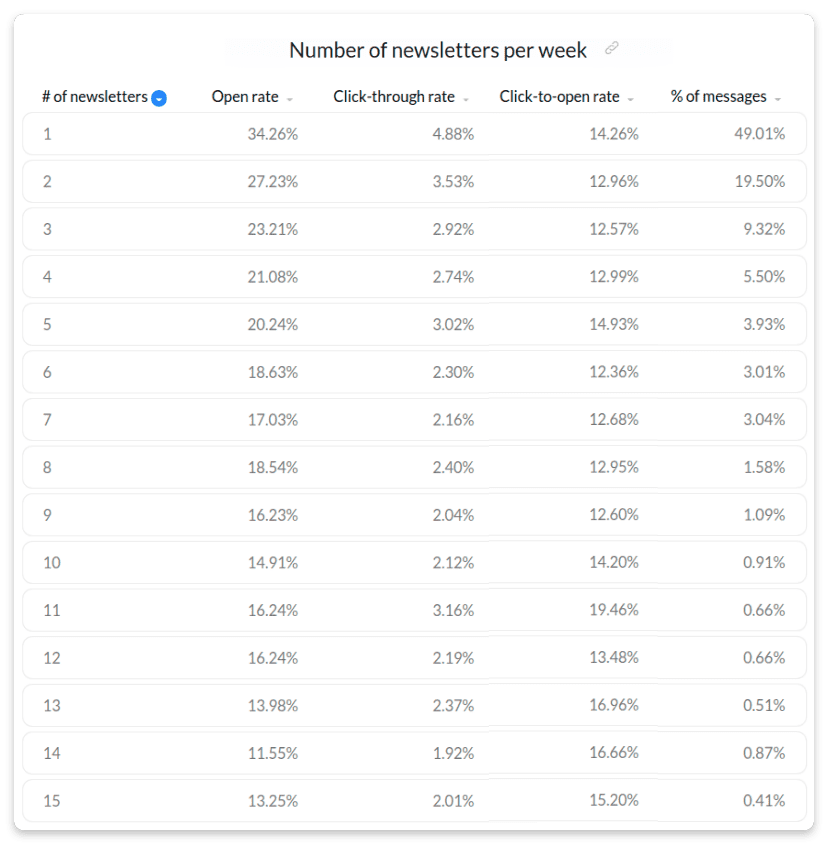The image size is (828, 844).
Task: Click the row for 15 newsletters
Action: [414, 800]
